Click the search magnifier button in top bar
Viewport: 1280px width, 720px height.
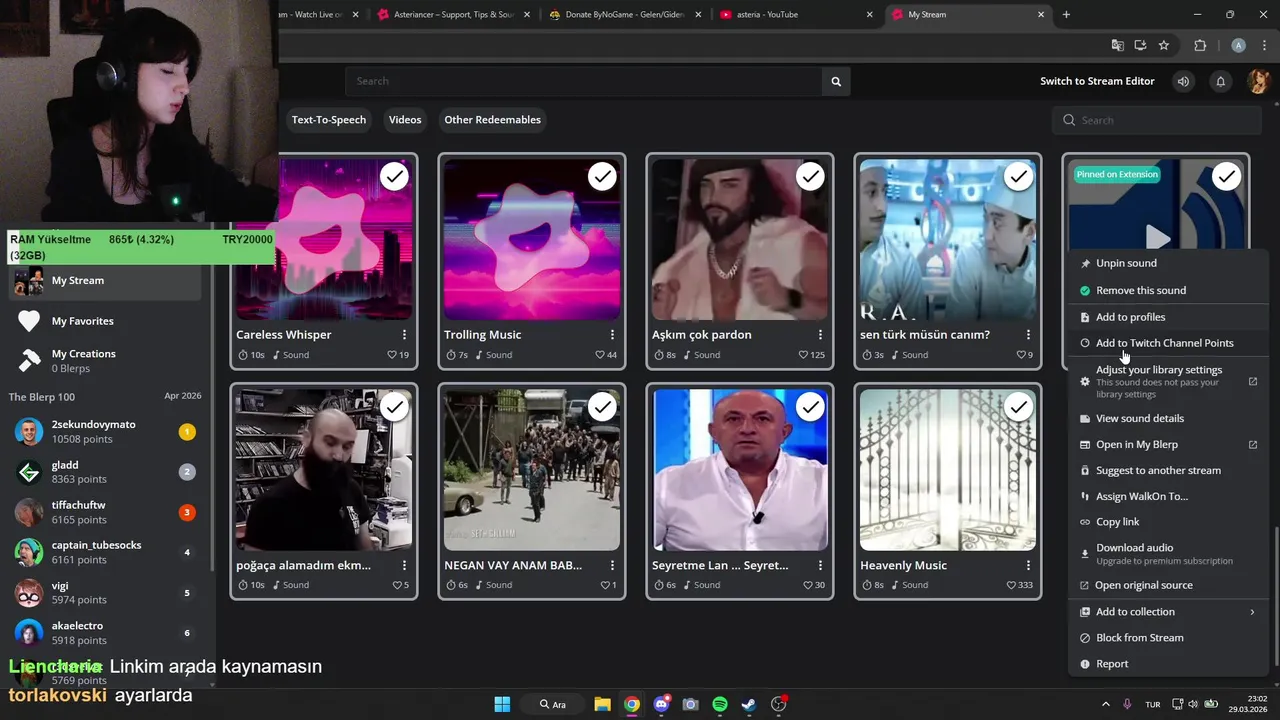pos(836,81)
